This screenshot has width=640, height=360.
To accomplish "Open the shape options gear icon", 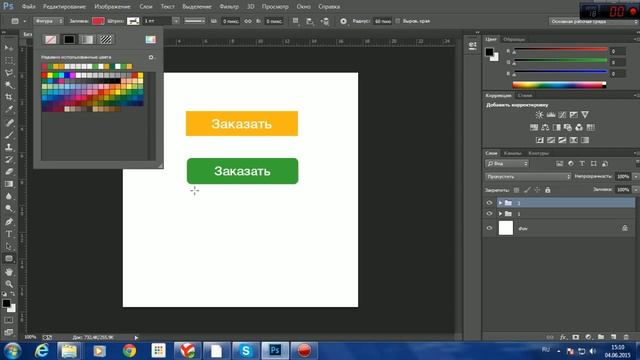I will coord(343,21).
